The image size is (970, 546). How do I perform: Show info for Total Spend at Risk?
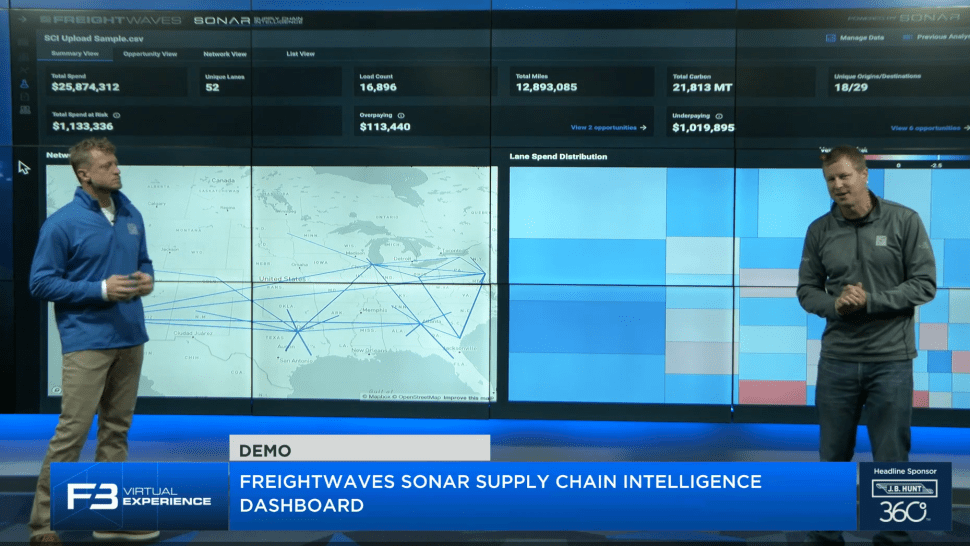coord(116,115)
